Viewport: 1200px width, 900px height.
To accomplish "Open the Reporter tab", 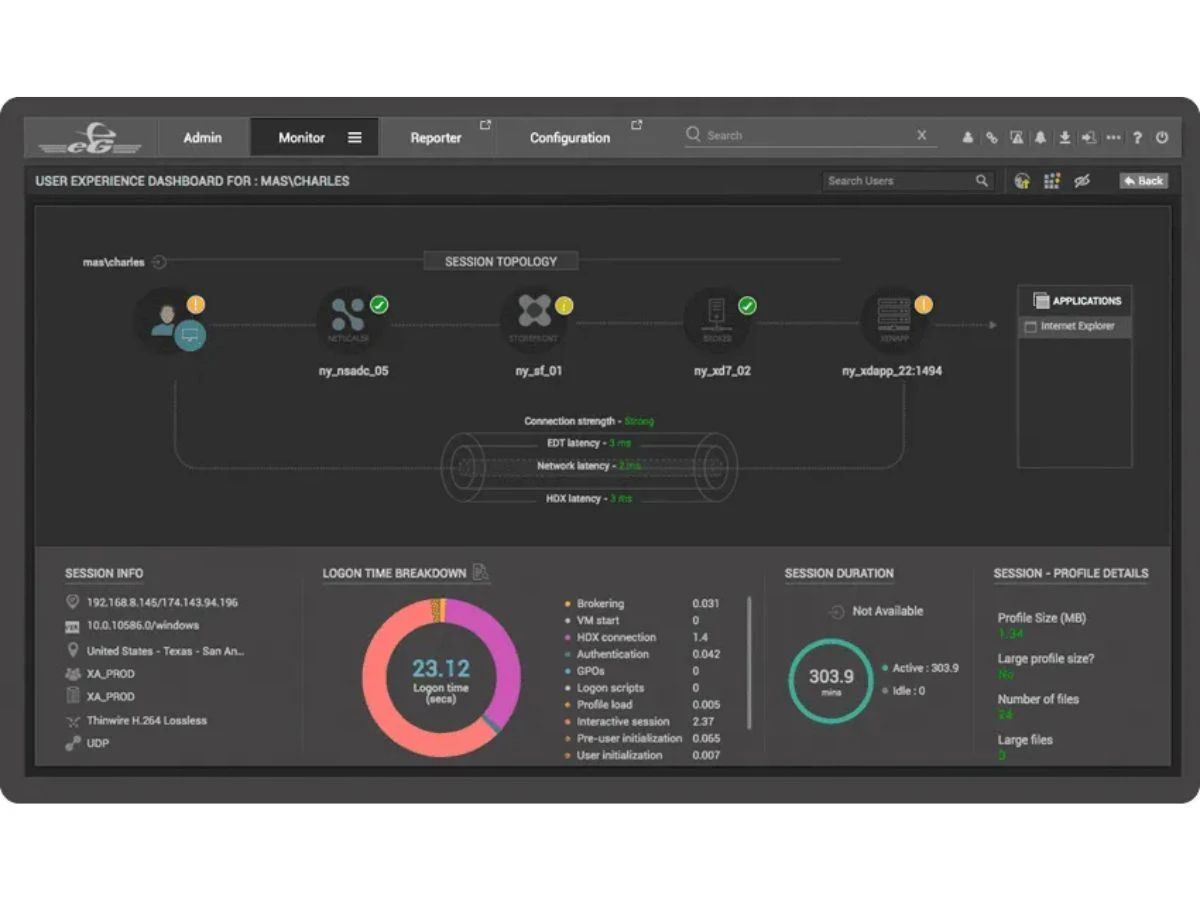I will click(x=436, y=138).
